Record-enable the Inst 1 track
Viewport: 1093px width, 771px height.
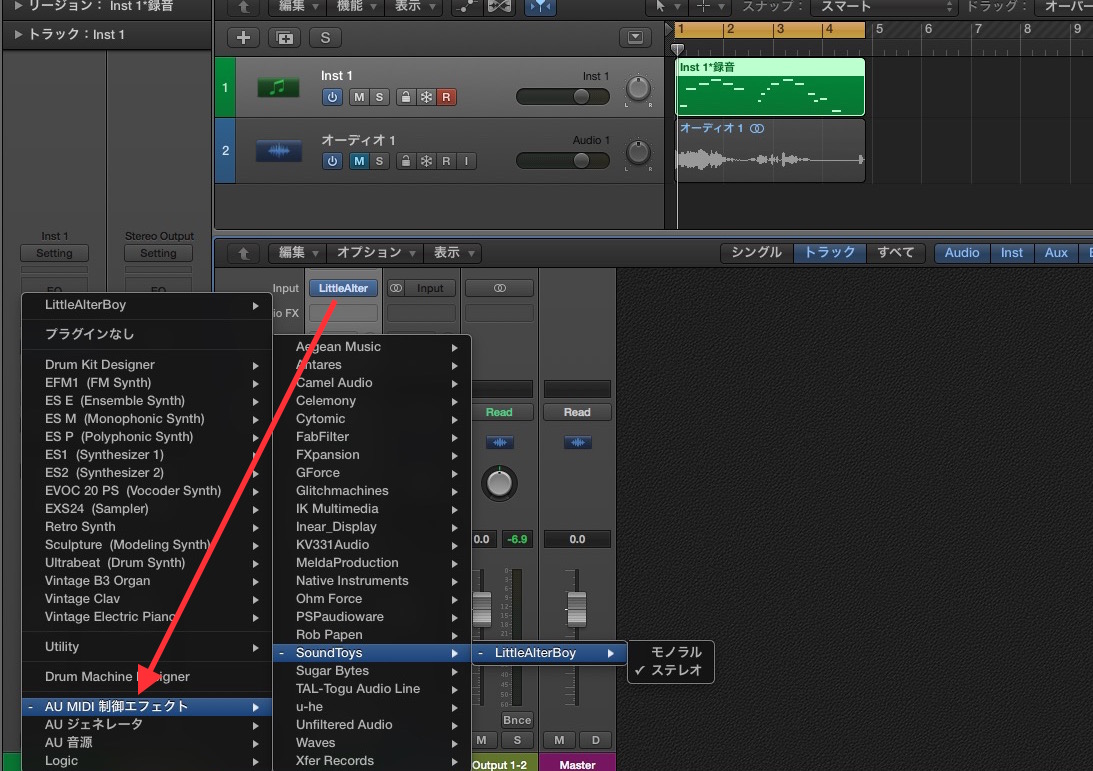pyautogui.click(x=446, y=97)
